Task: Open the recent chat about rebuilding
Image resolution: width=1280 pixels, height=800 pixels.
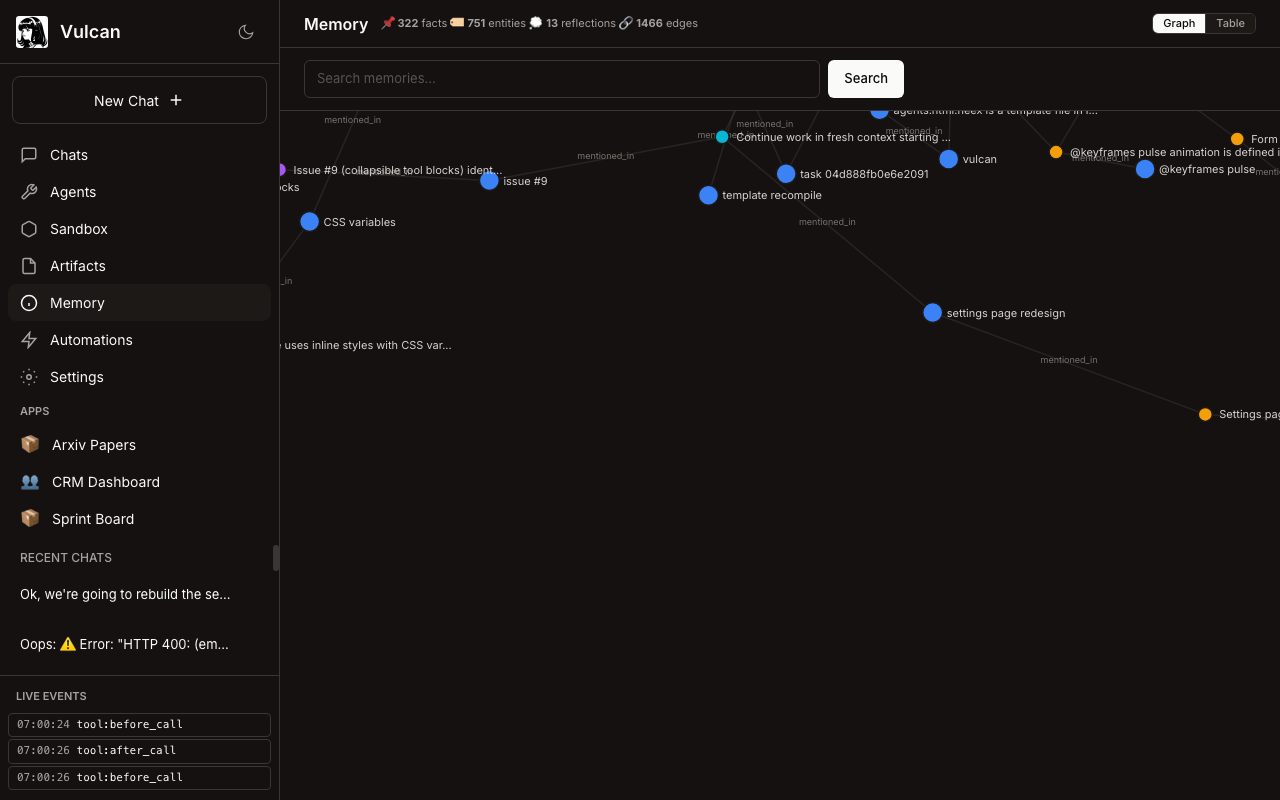Action: click(125, 594)
